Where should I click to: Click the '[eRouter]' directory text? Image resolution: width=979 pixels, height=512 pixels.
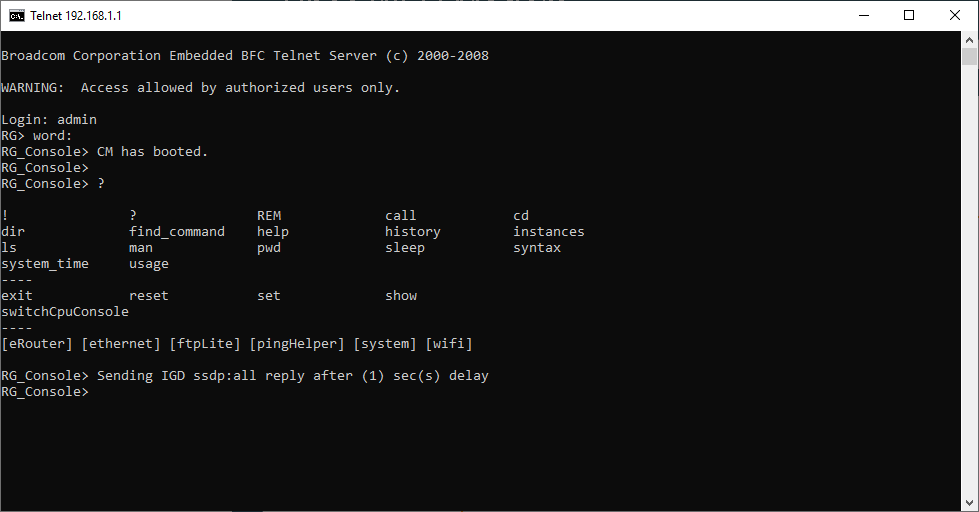tap(37, 344)
